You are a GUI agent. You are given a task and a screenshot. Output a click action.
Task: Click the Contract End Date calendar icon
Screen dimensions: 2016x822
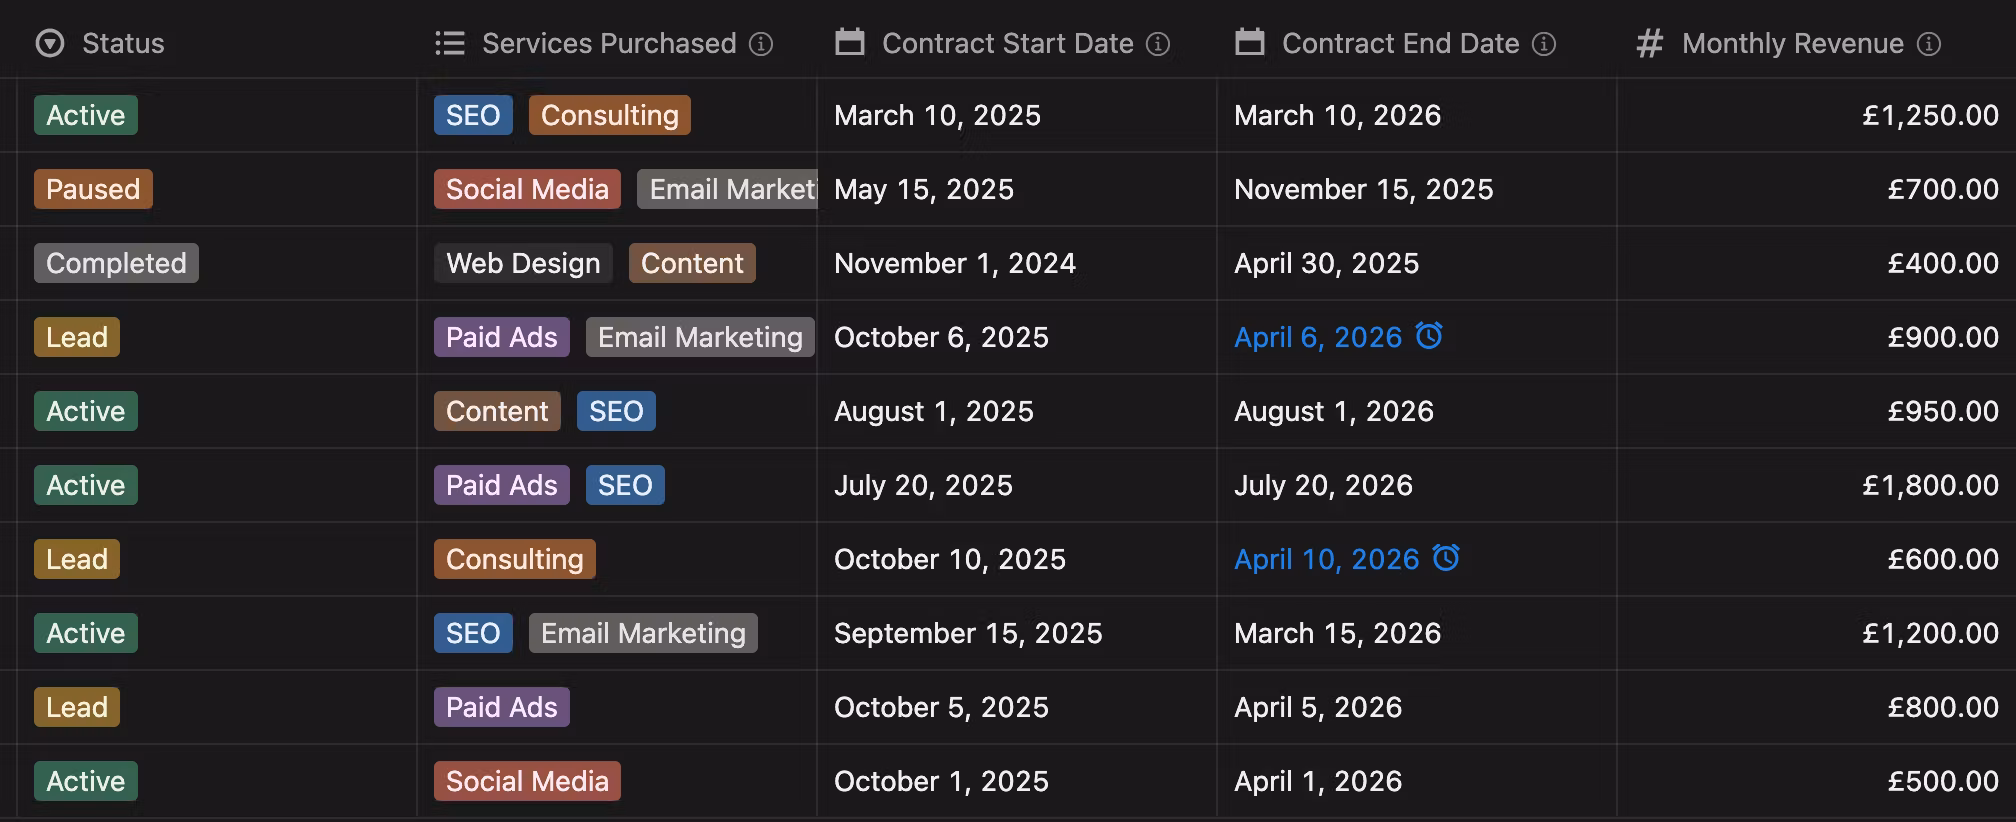click(x=1250, y=43)
